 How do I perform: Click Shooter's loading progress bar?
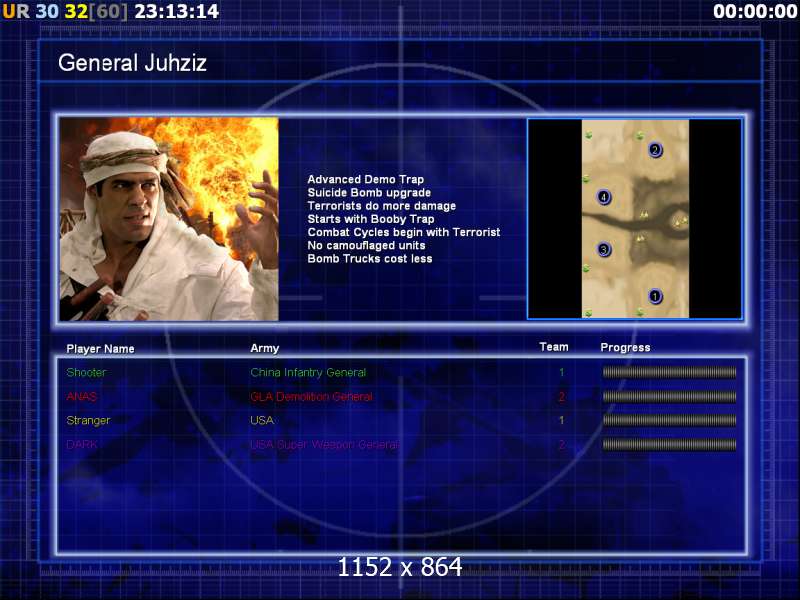(x=669, y=372)
